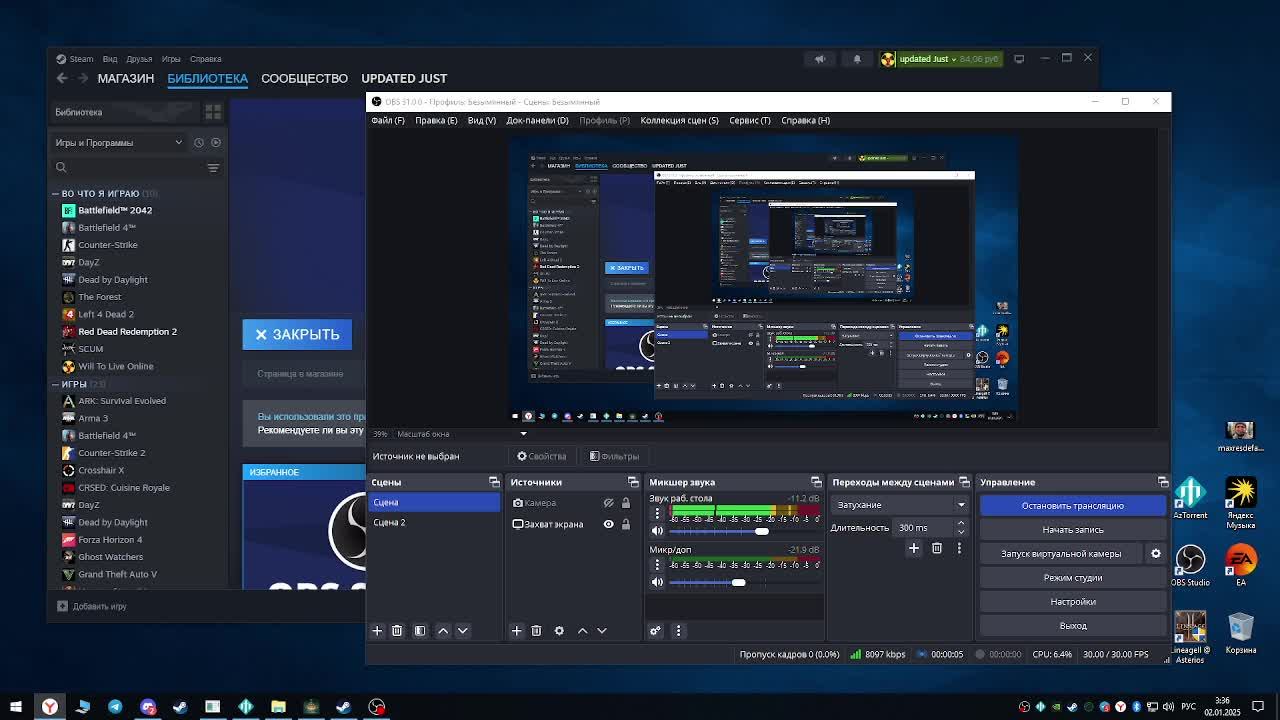Open Игры и Программы dropdown in Steam
1280x720 pixels.
coord(120,142)
